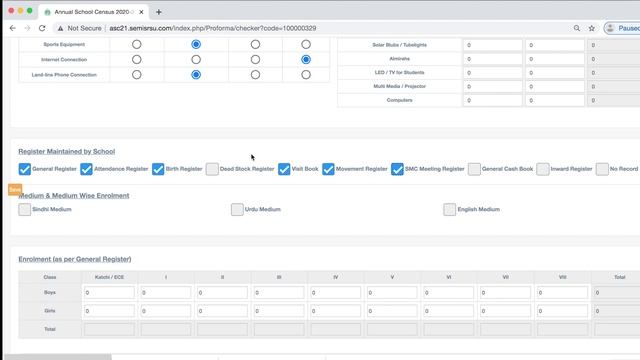The height and width of the screenshot is (360, 640).
Task: Click the horizontal scrollbar at page bottom
Action: 58,357
